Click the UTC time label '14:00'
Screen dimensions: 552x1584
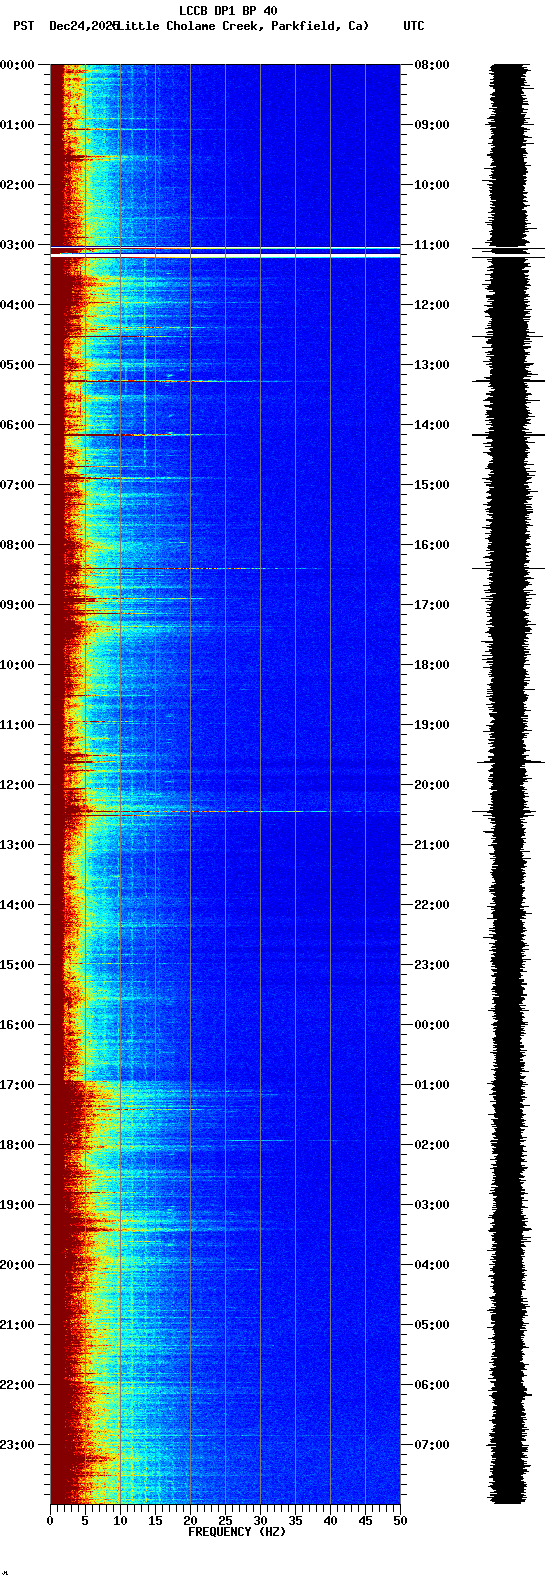pos(433,425)
